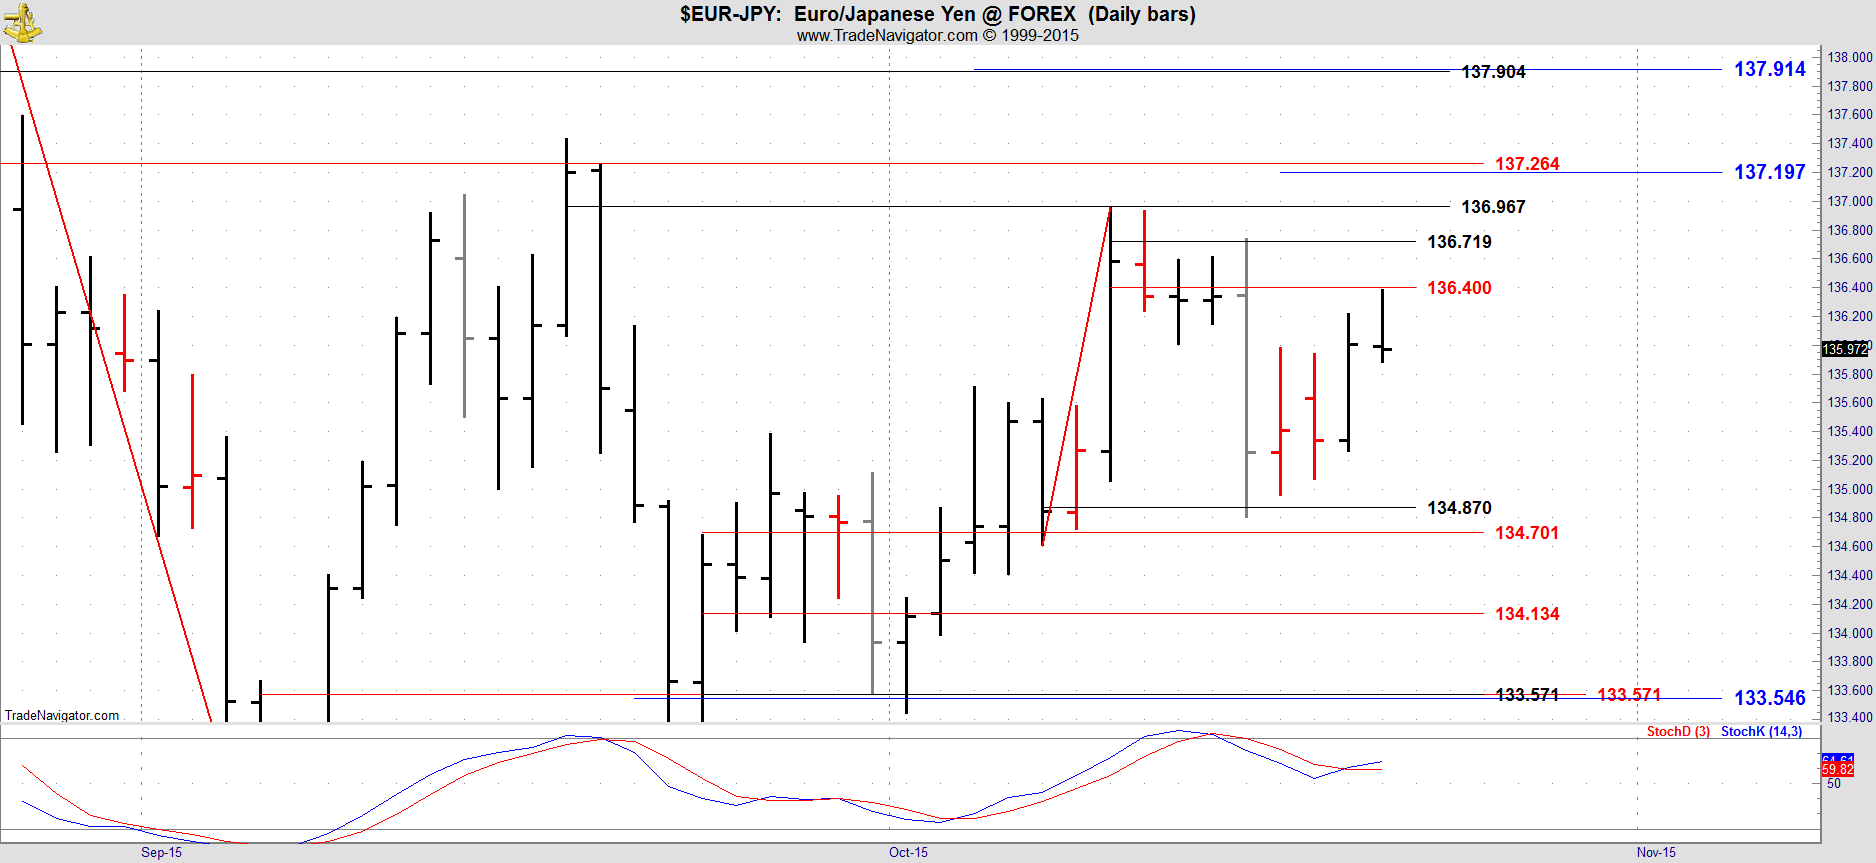Click the red 59.82 stochastic value tag
Viewport: 1876px width, 863px height.
(x=1838, y=770)
